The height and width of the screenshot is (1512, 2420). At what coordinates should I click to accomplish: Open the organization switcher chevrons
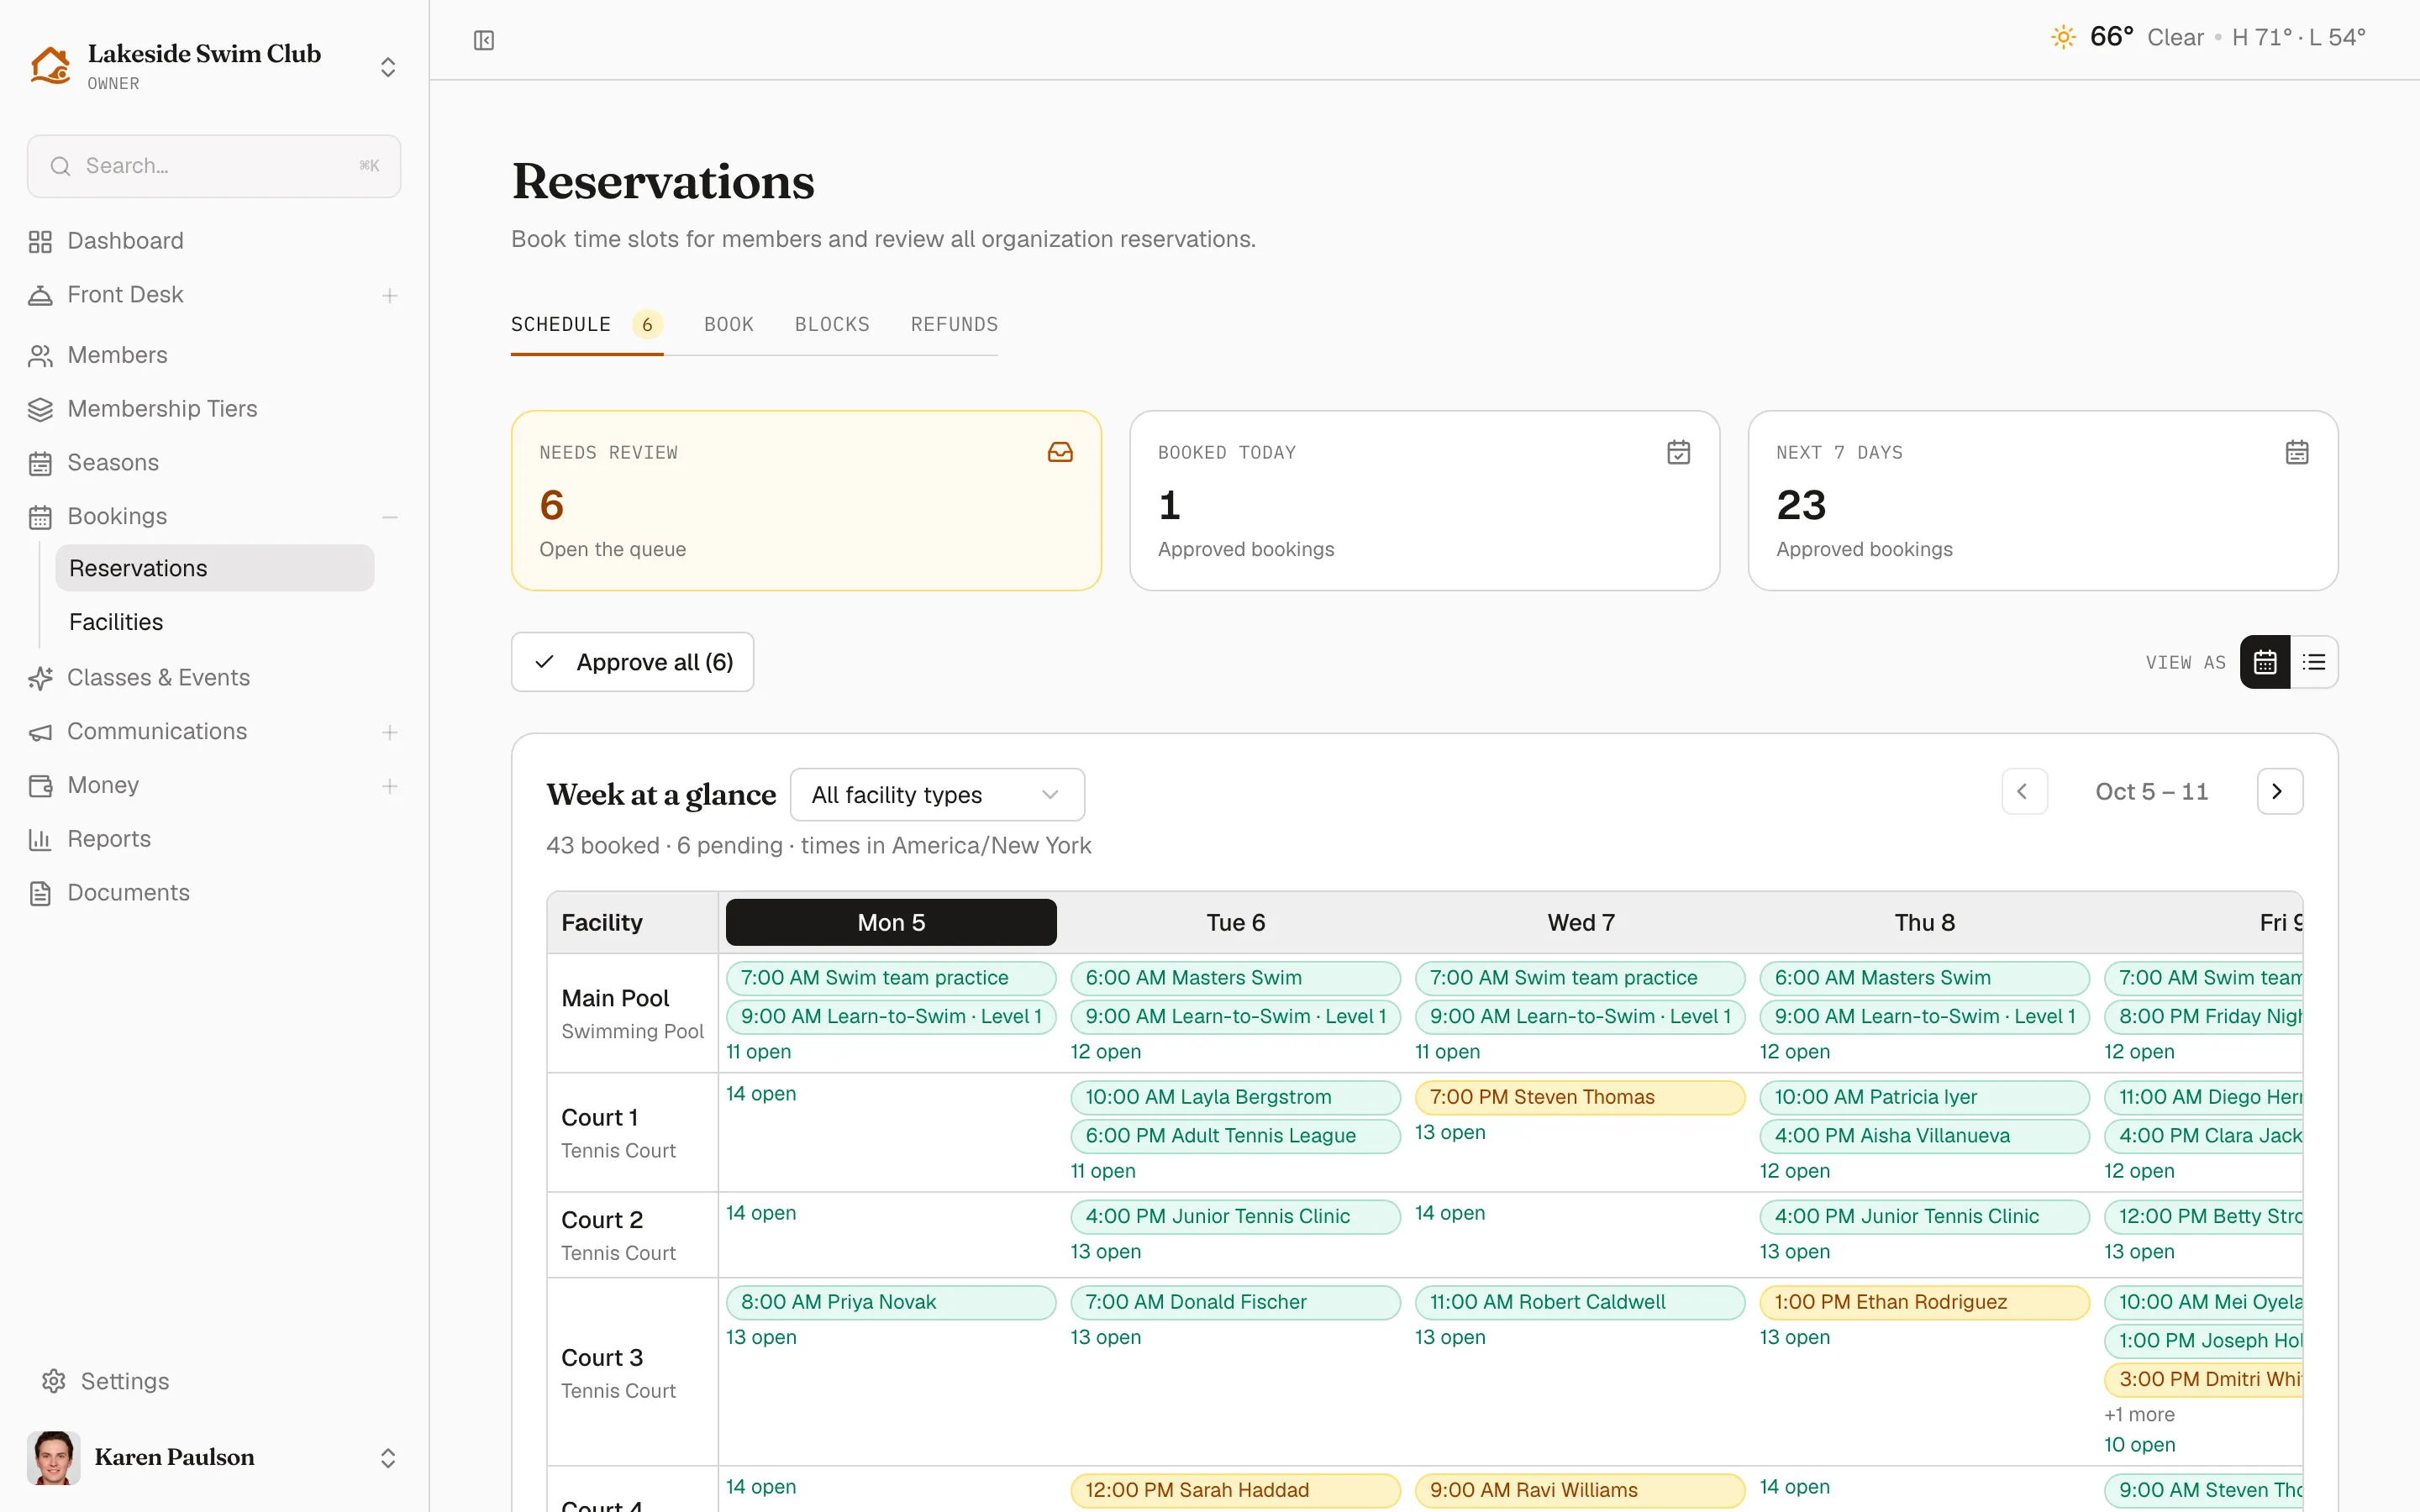[388, 67]
